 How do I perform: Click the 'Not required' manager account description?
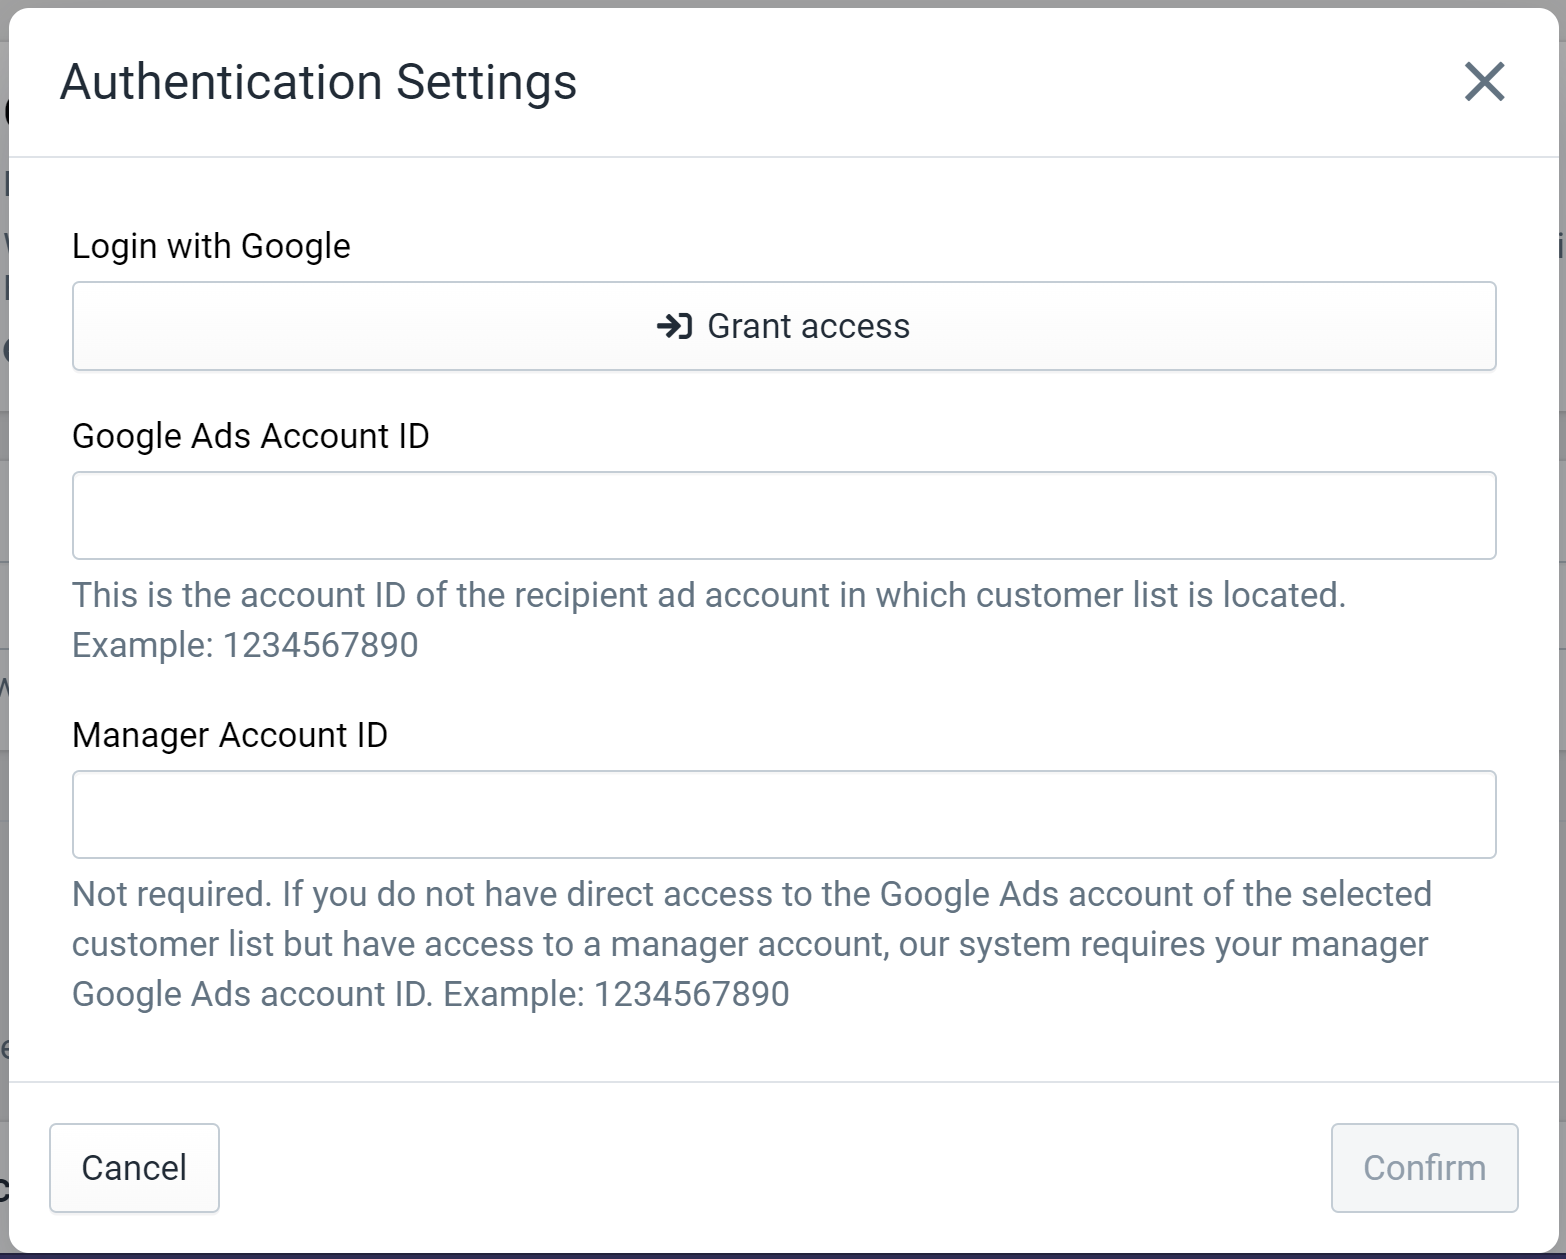[752, 944]
